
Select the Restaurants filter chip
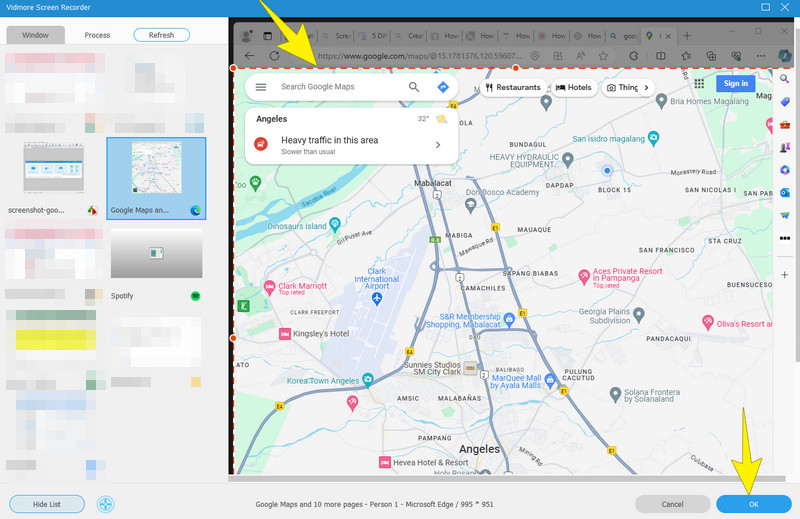coord(513,87)
